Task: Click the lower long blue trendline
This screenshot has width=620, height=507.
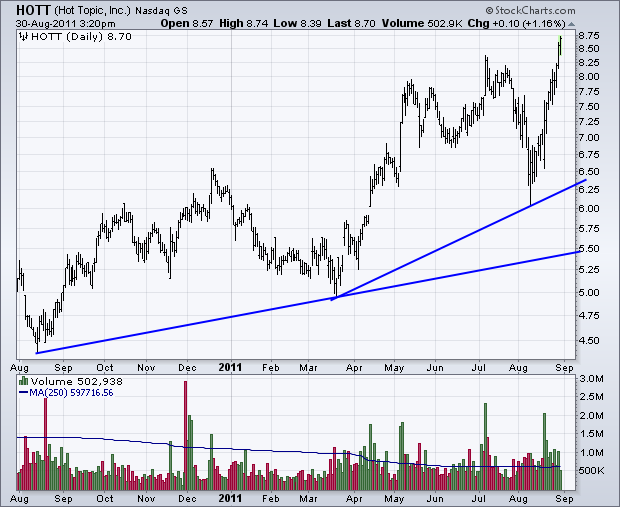Action: pos(308,302)
